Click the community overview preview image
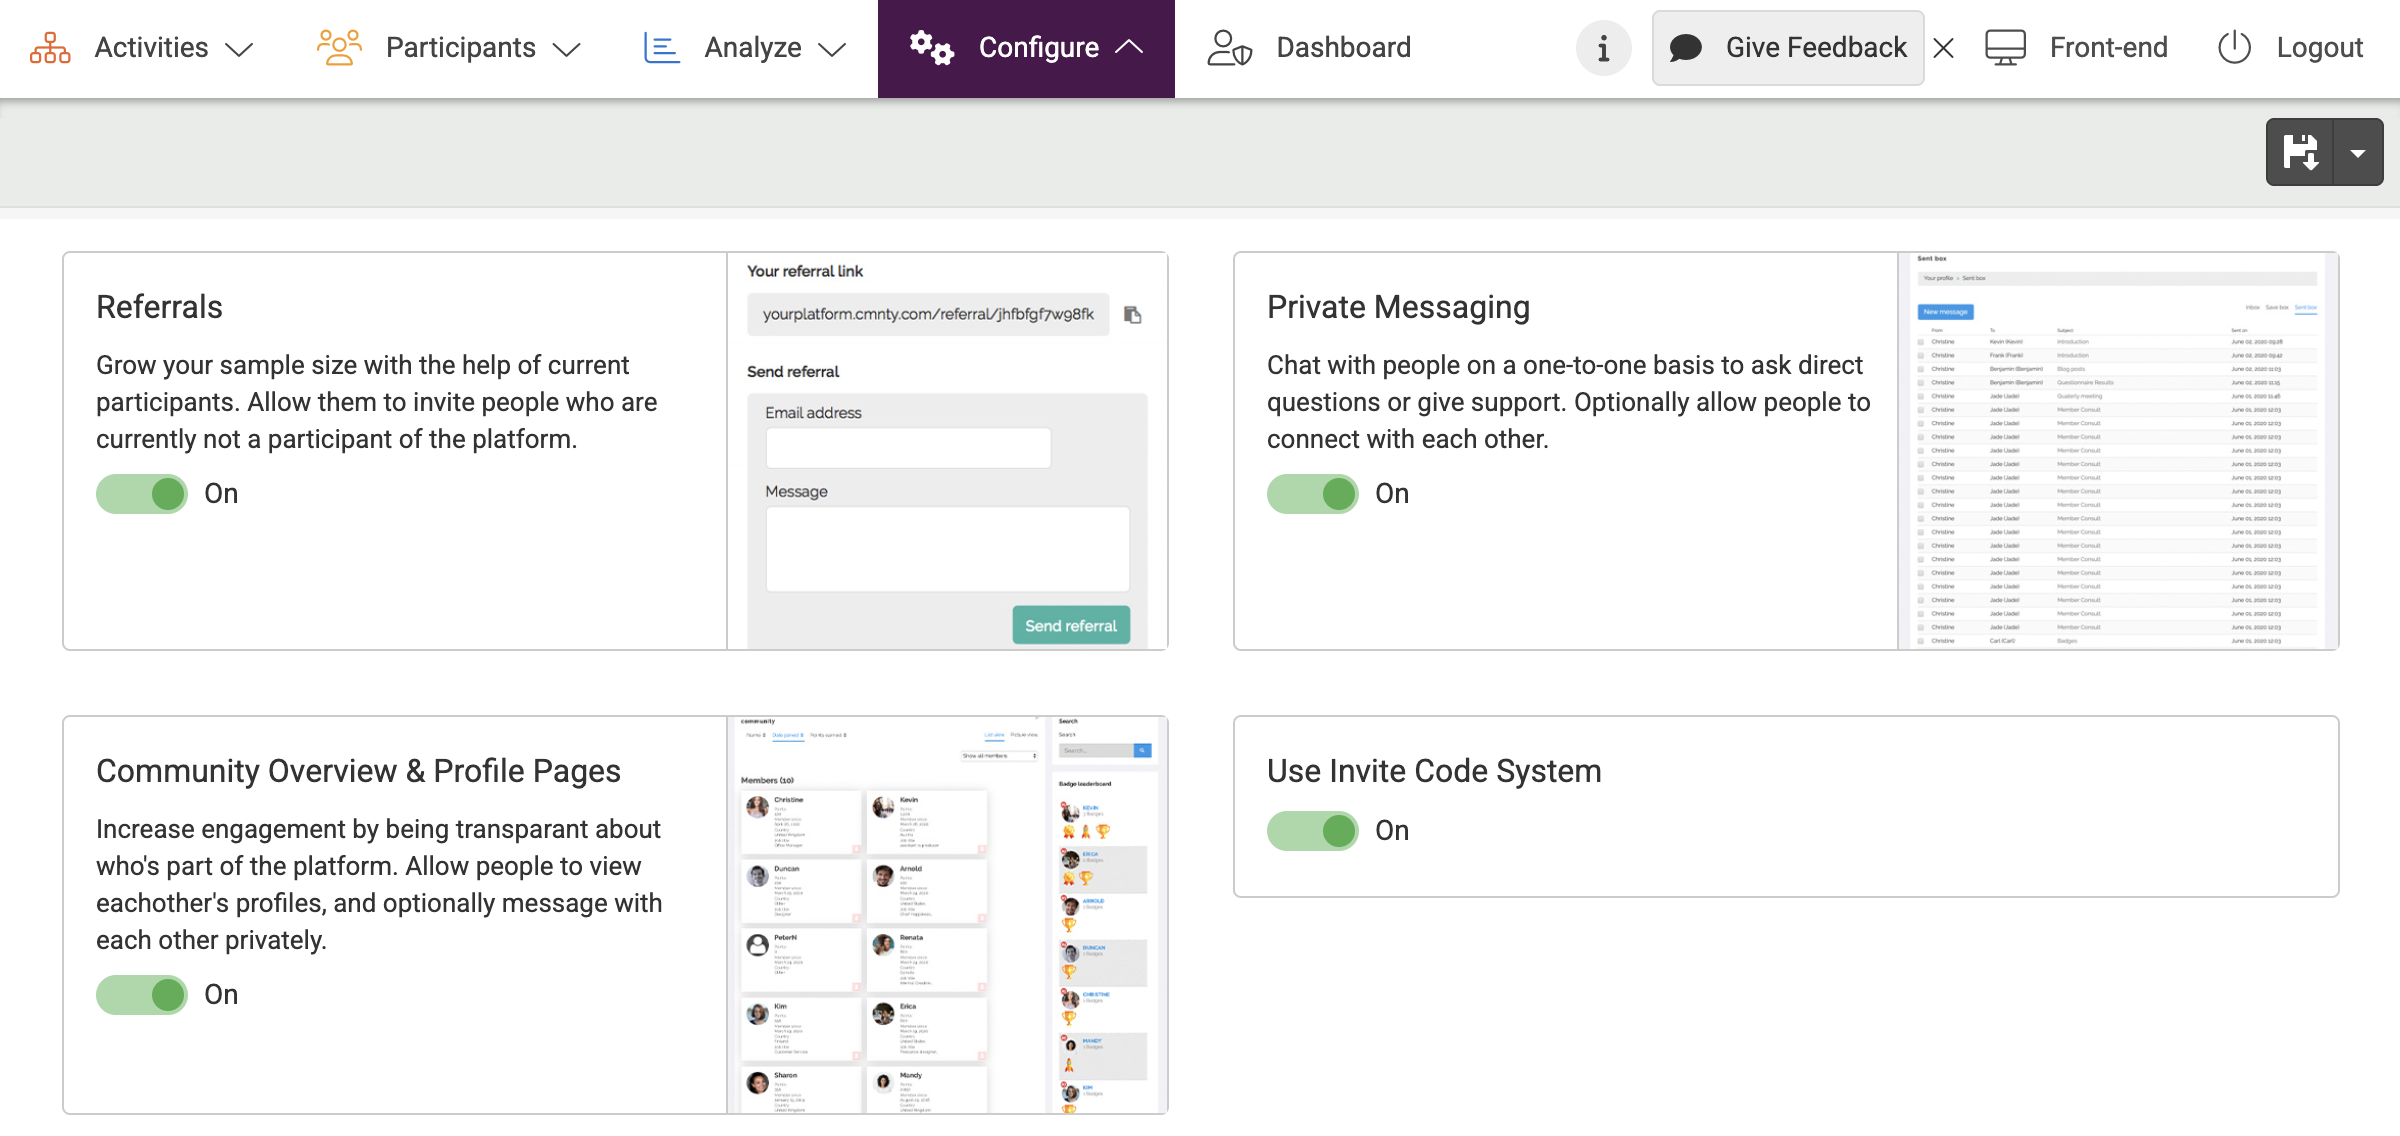 coord(947,915)
